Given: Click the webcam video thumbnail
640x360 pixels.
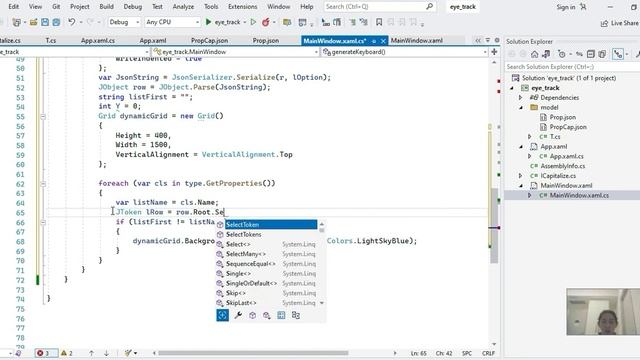Looking at the screenshot, I should coord(603,312).
